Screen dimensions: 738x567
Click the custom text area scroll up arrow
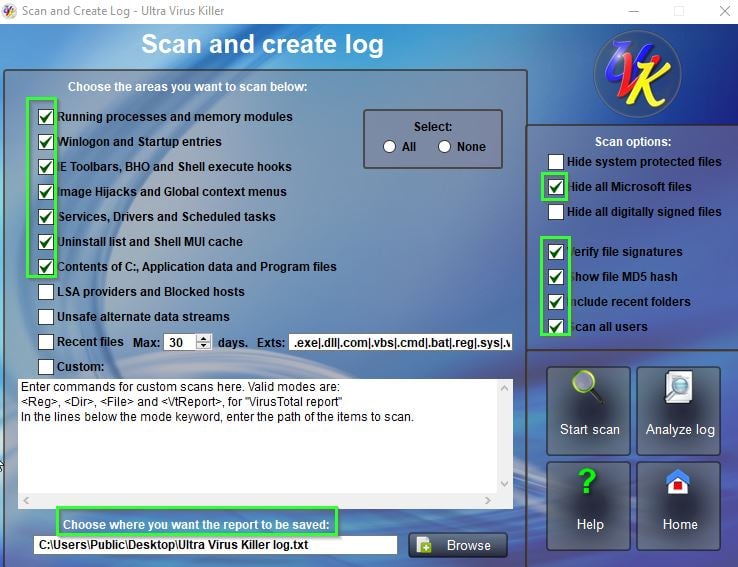click(505, 388)
